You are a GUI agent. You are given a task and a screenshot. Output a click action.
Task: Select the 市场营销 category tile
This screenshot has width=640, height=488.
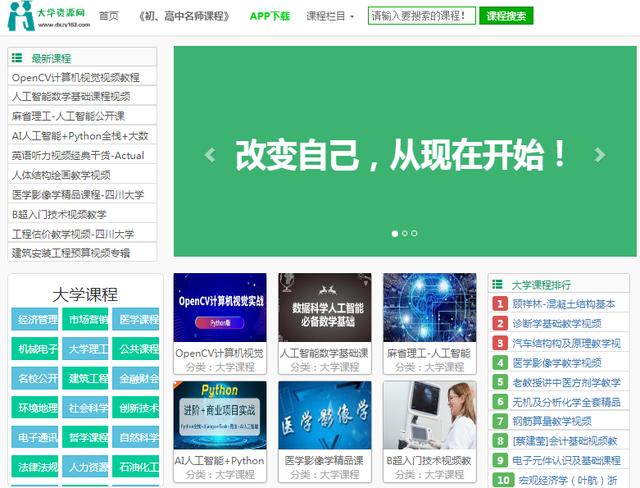coord(85,319)
